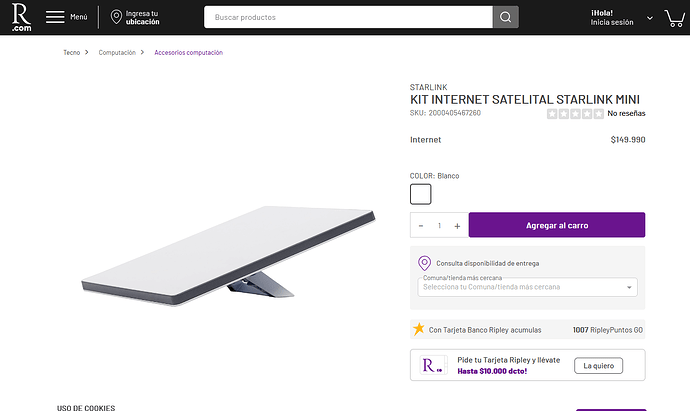Increase quantity with plus button
Screen dimensions: 690x411
pos(457,225)
